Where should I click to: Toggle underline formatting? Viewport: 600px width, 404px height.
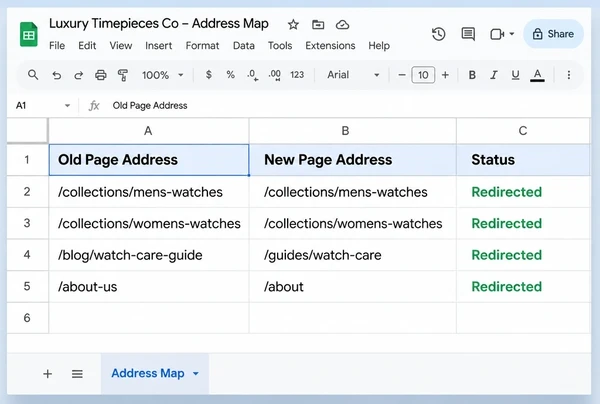click(515, 75)
